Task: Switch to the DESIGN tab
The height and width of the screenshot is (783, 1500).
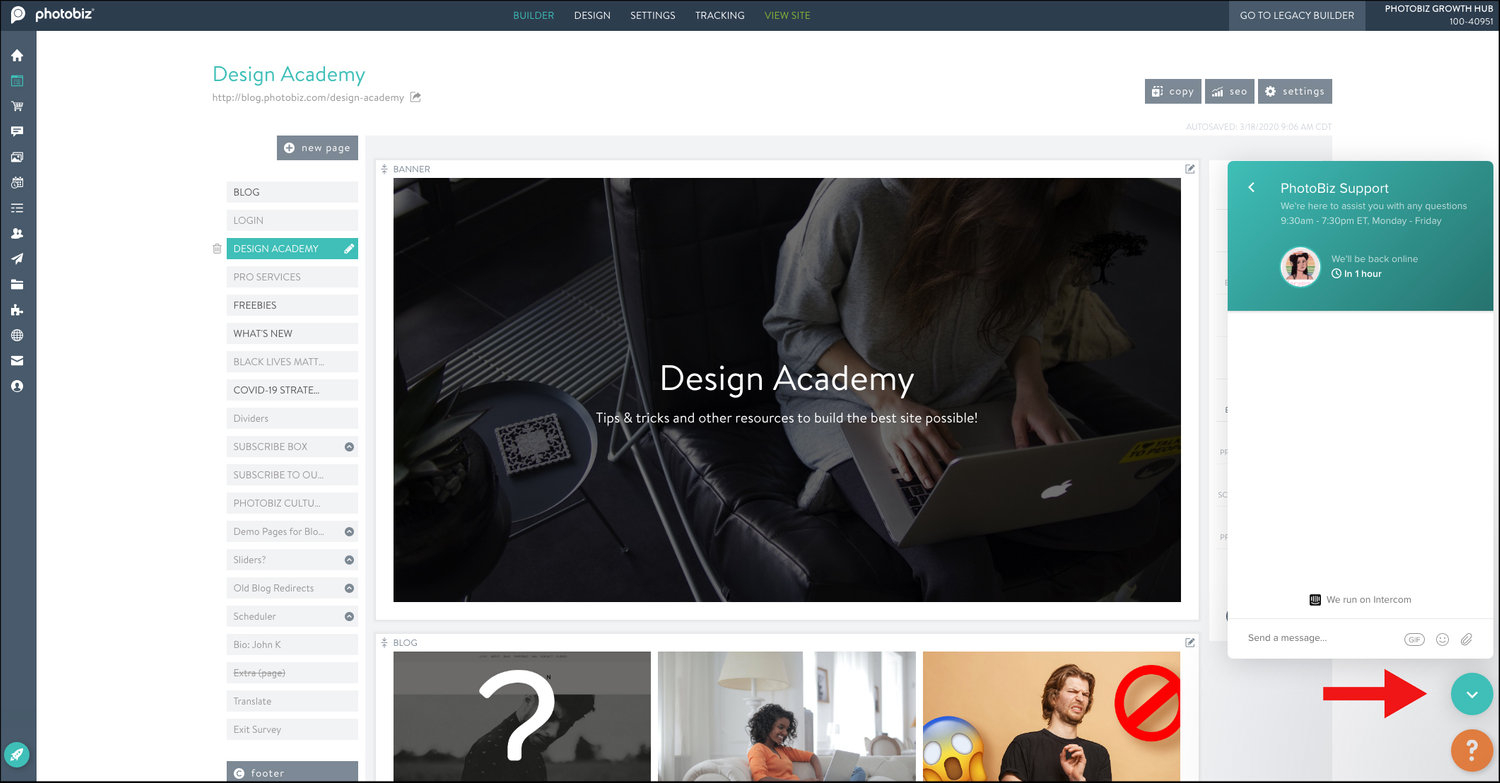Action: pyautogui.click(x=592, y=15)
